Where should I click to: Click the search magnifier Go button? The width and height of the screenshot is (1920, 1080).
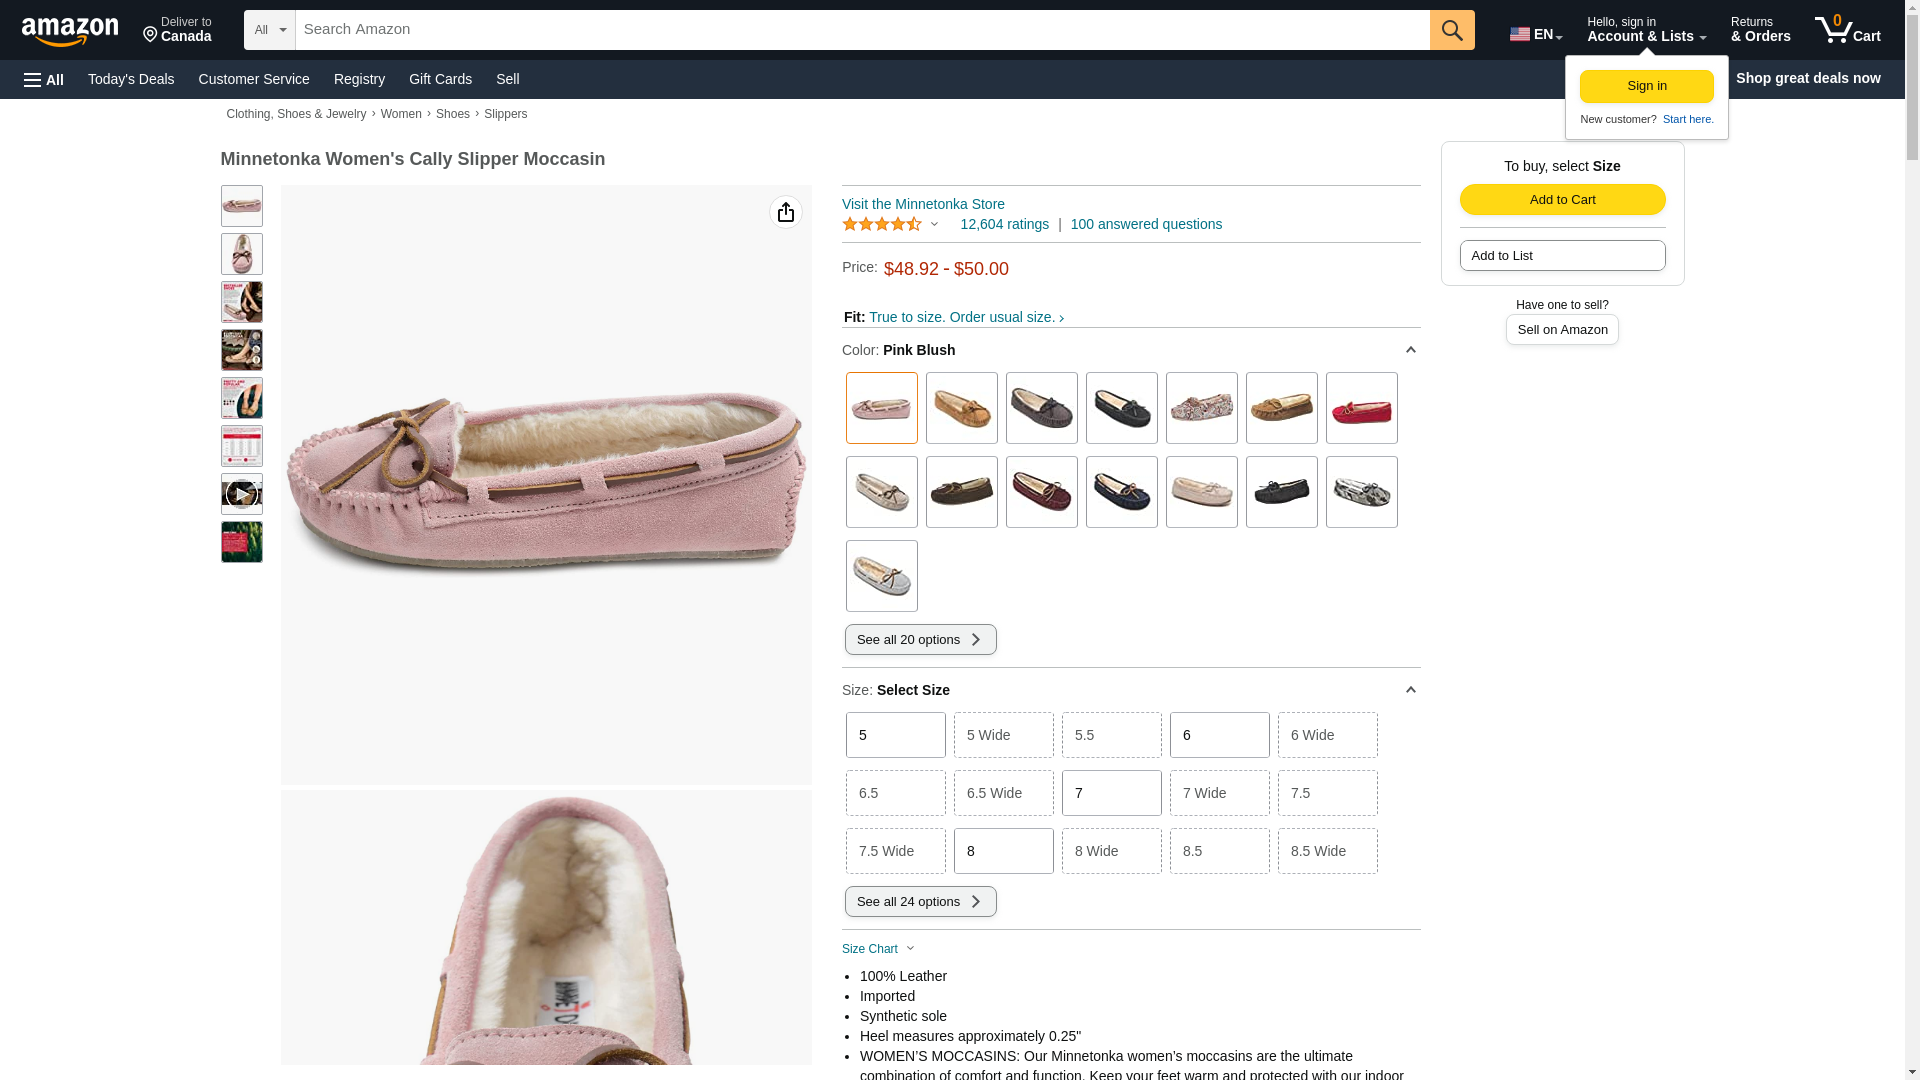(1451, 30)
